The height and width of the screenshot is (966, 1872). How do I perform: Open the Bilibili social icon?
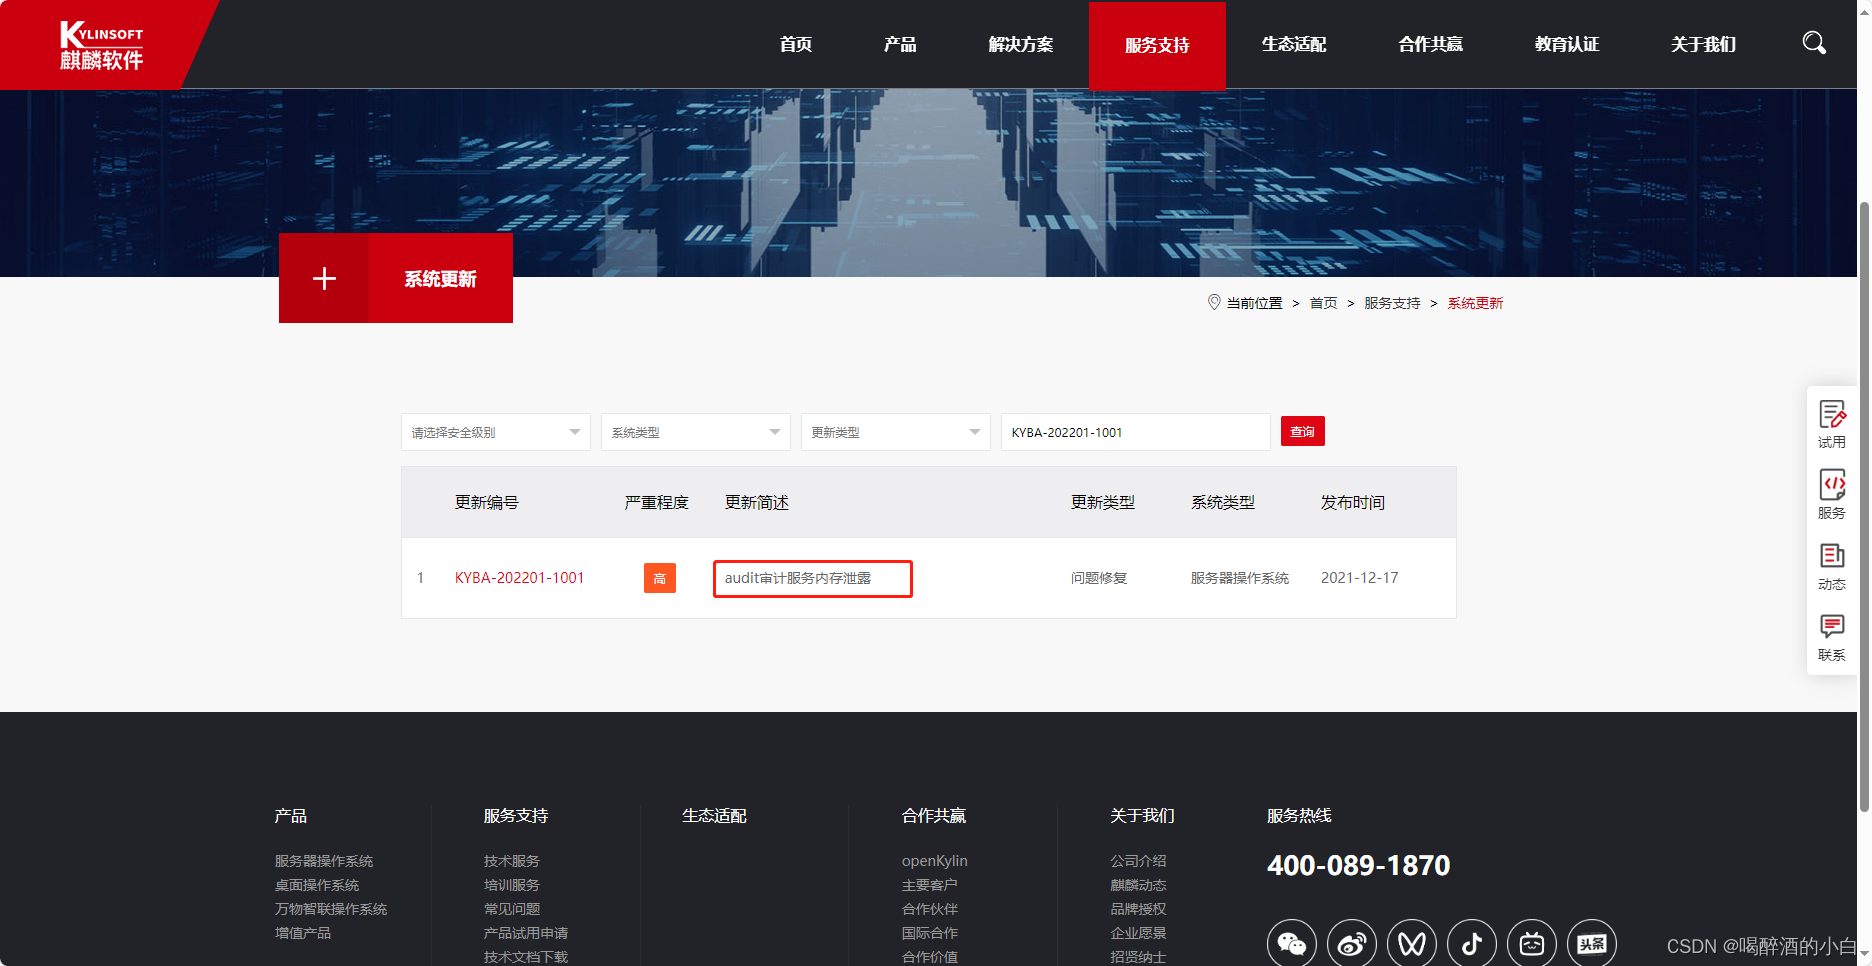(x=1531, y=941)
